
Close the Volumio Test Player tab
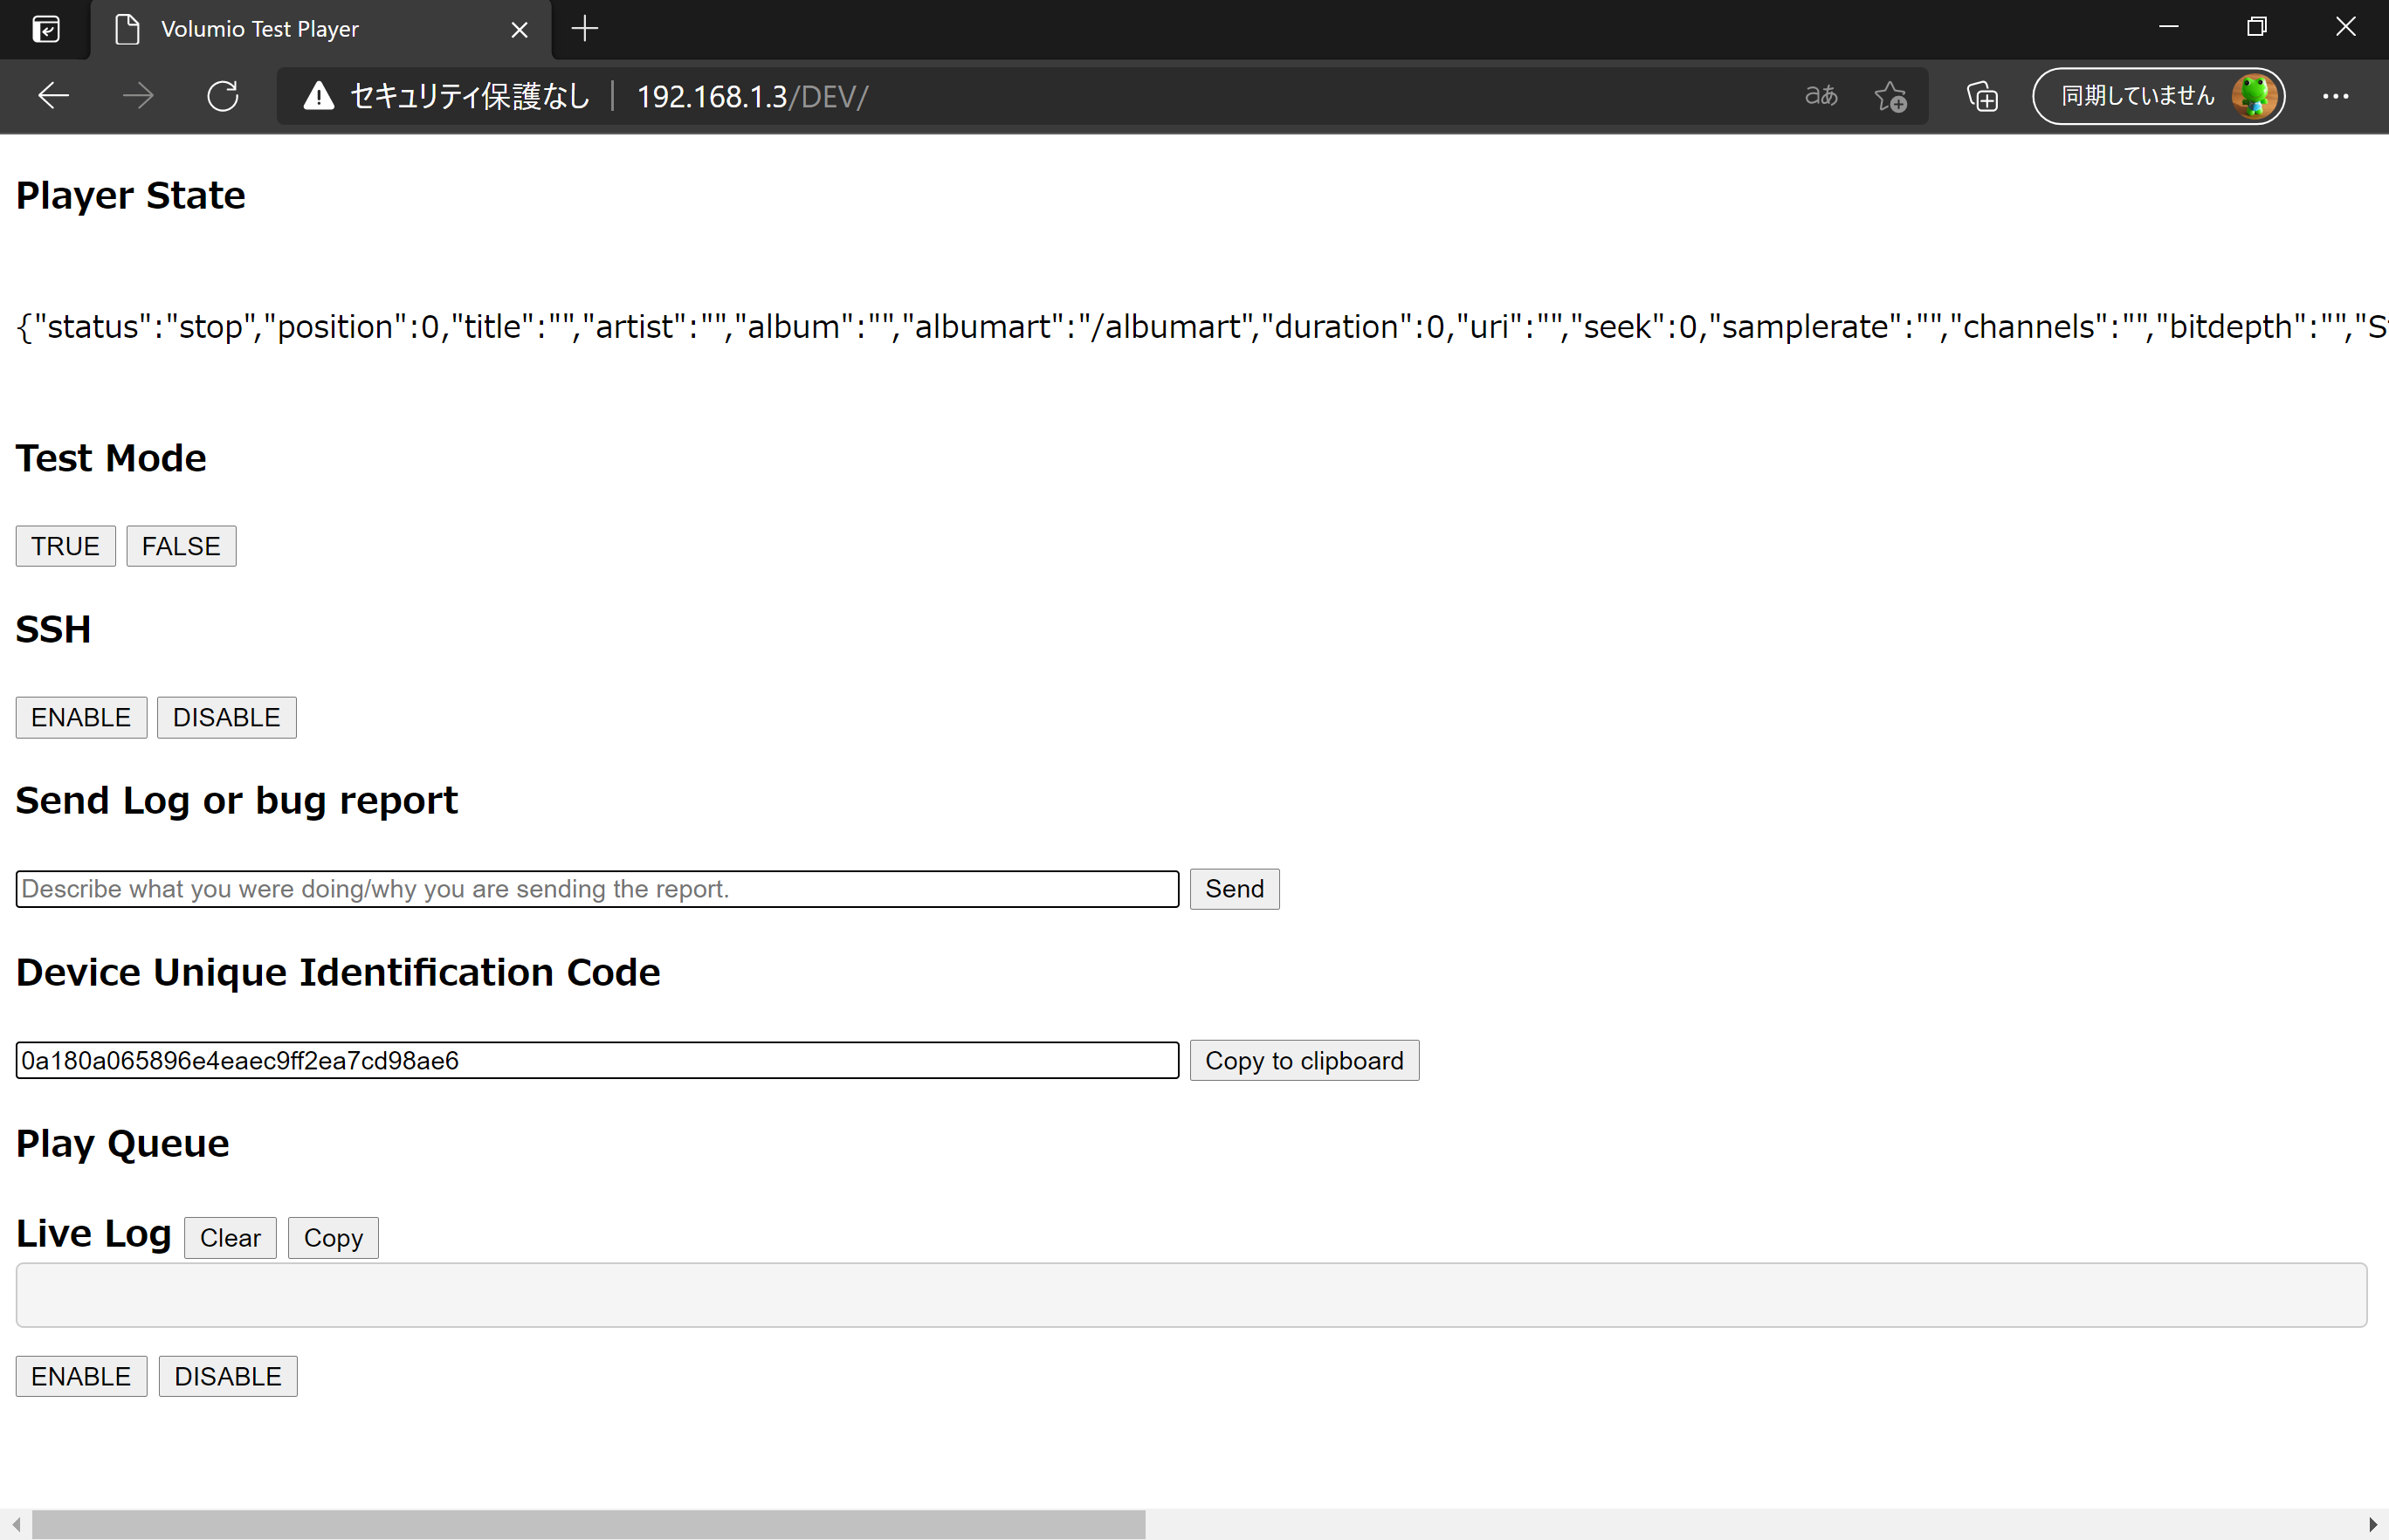pyautogui.click(x=519, y=30)
